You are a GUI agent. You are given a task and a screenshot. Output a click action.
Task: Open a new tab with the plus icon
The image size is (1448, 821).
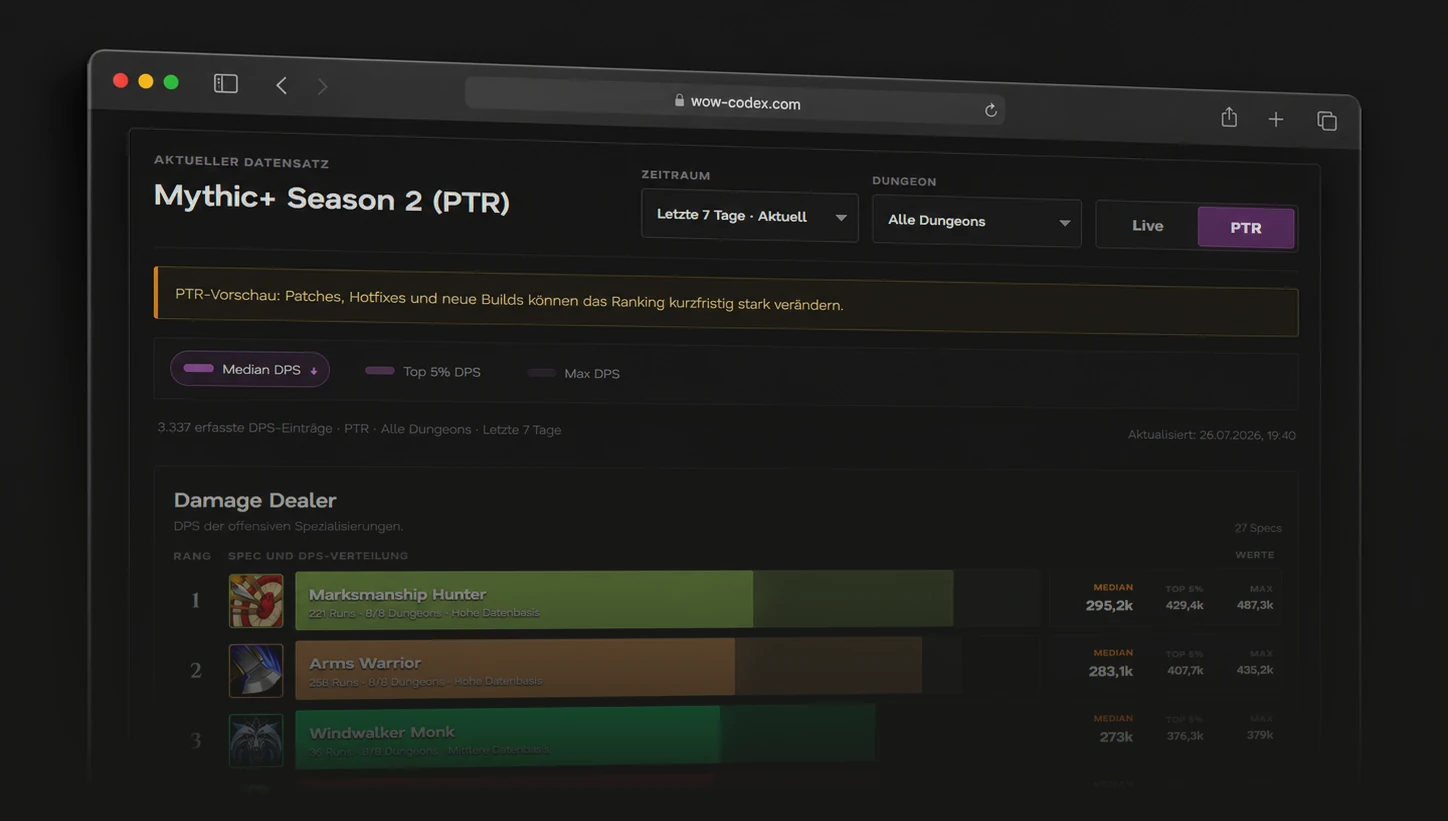pyautogui.click(x=1276, y=119)
